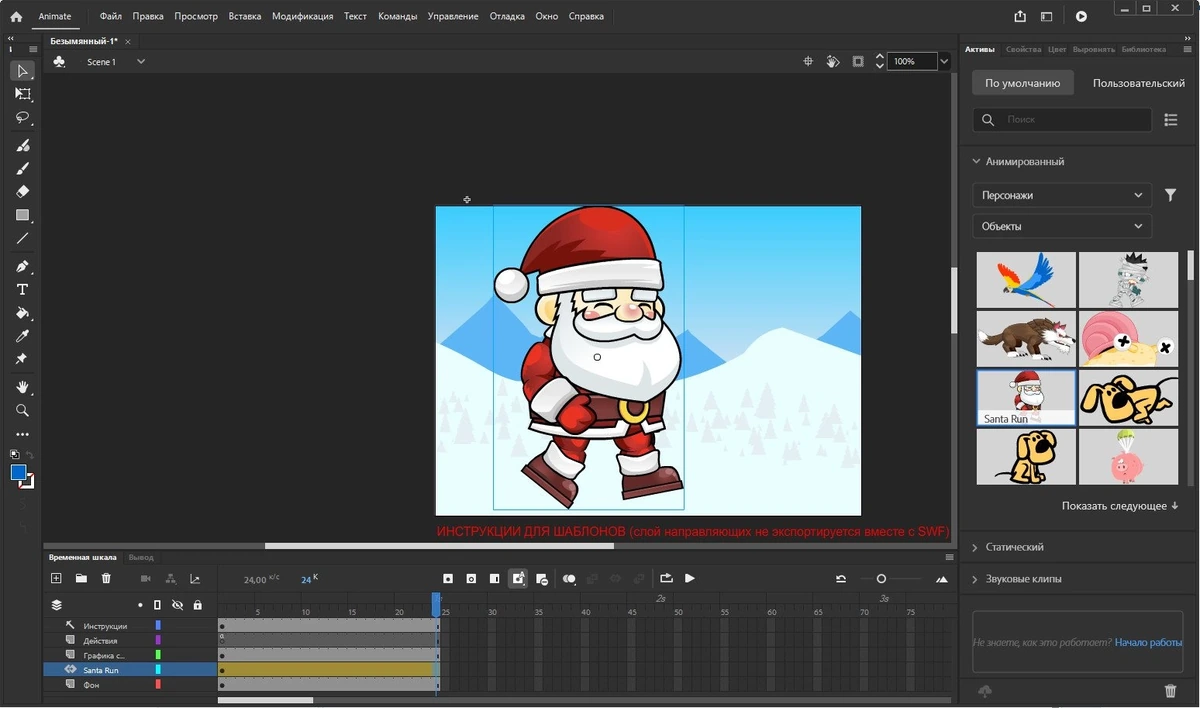This screenshot has width=1200, height=708.
Task: Click the По умолчанию button
Action: [x=1022, y=83]
